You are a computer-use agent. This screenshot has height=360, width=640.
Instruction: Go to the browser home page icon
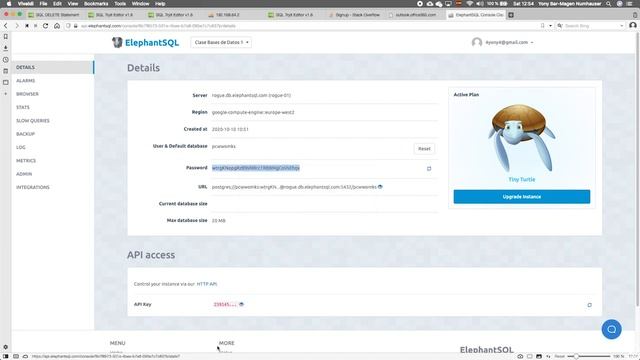[x=57, y=26]
